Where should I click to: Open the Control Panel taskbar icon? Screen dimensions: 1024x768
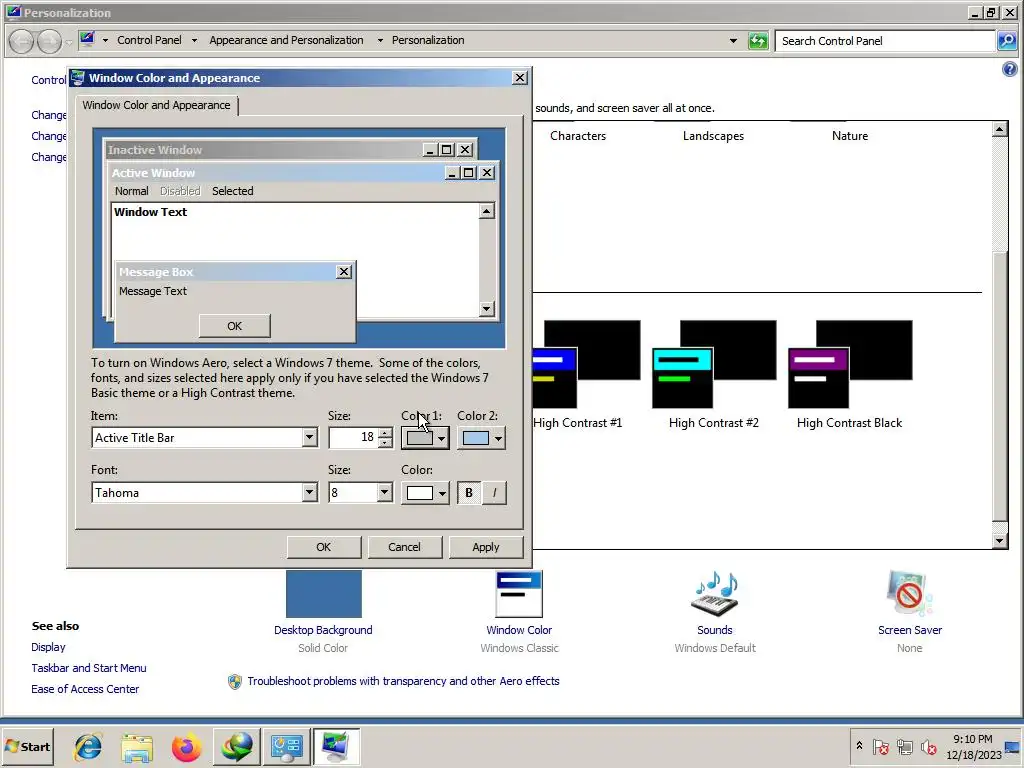click(x=286, y=746)
